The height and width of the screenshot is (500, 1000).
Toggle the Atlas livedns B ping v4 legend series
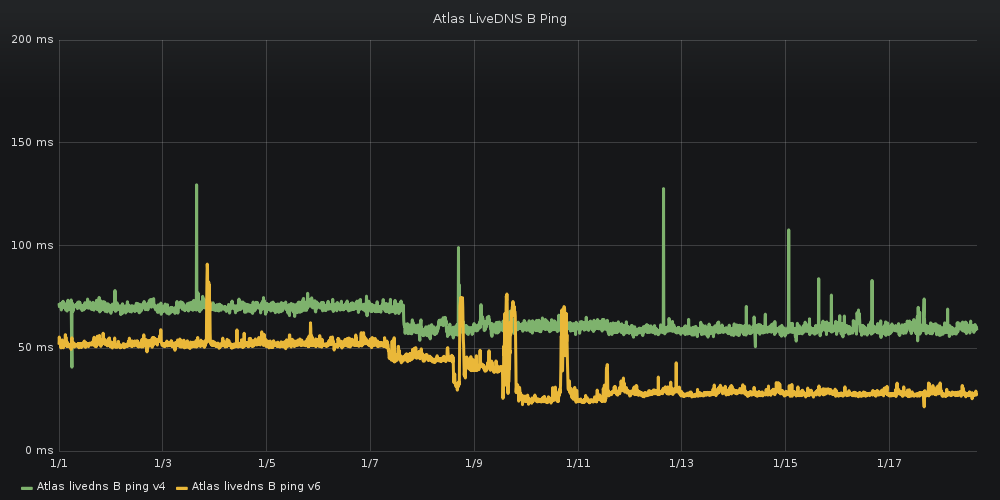pos(100,487)
